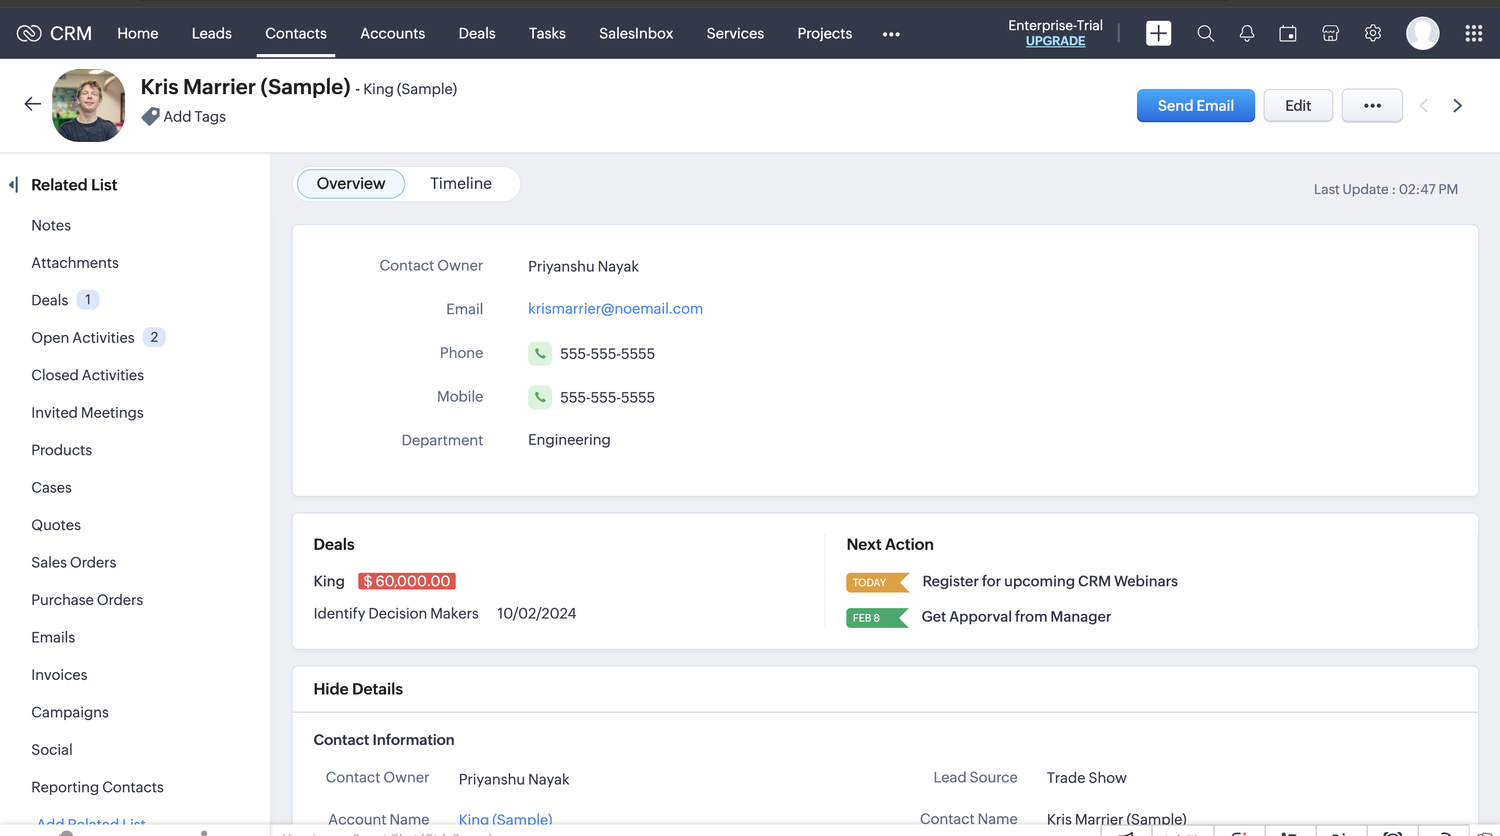Go to the next contact record
1500x836 pixels.
1458,105
